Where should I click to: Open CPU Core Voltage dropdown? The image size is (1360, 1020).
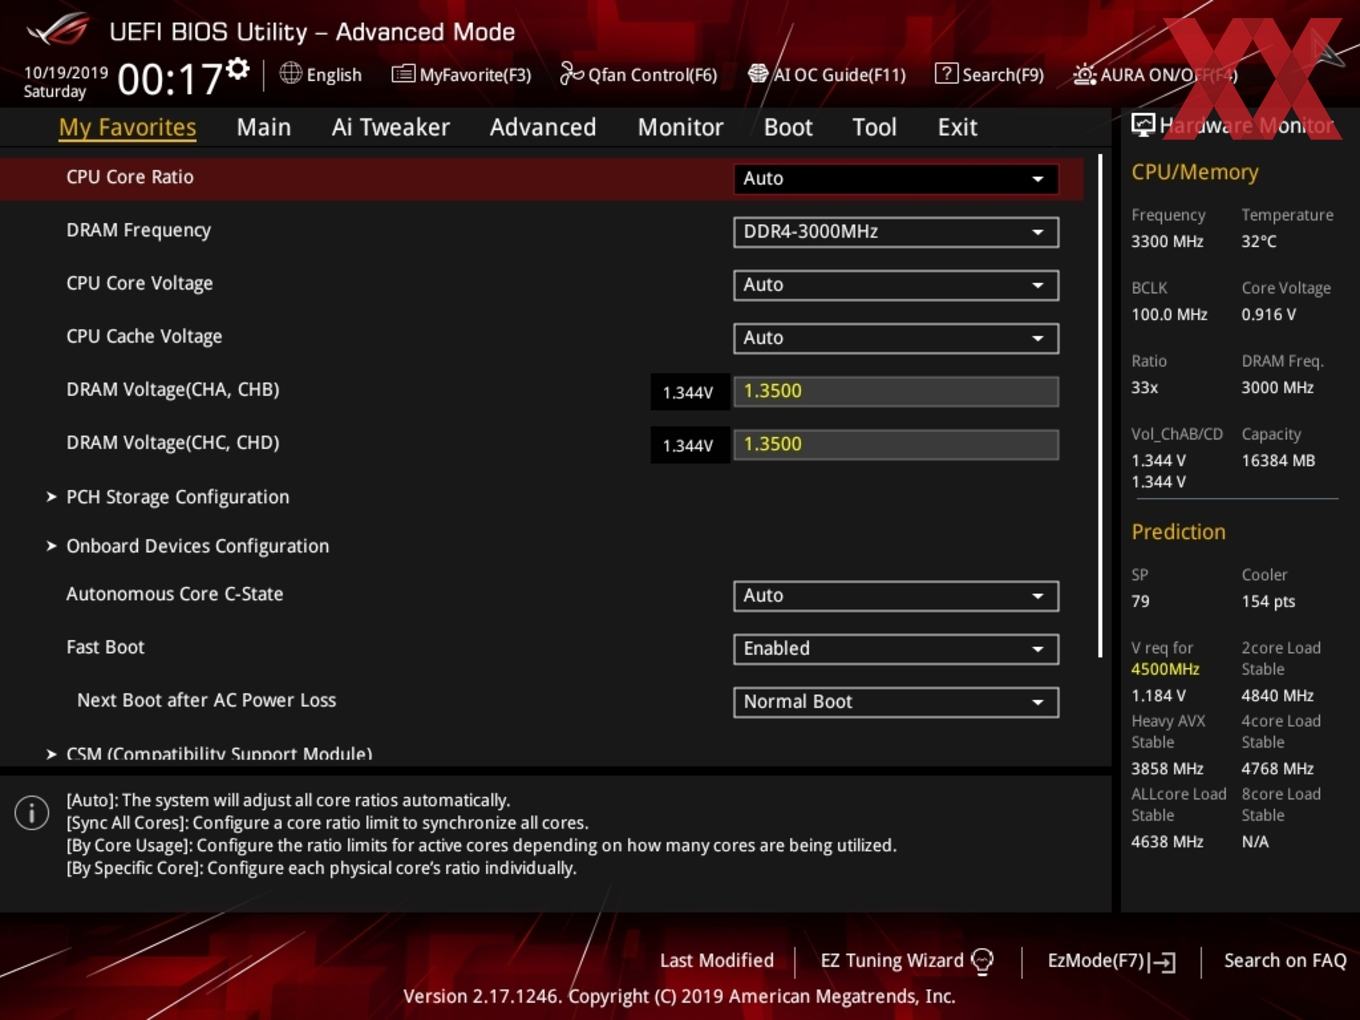895,285
